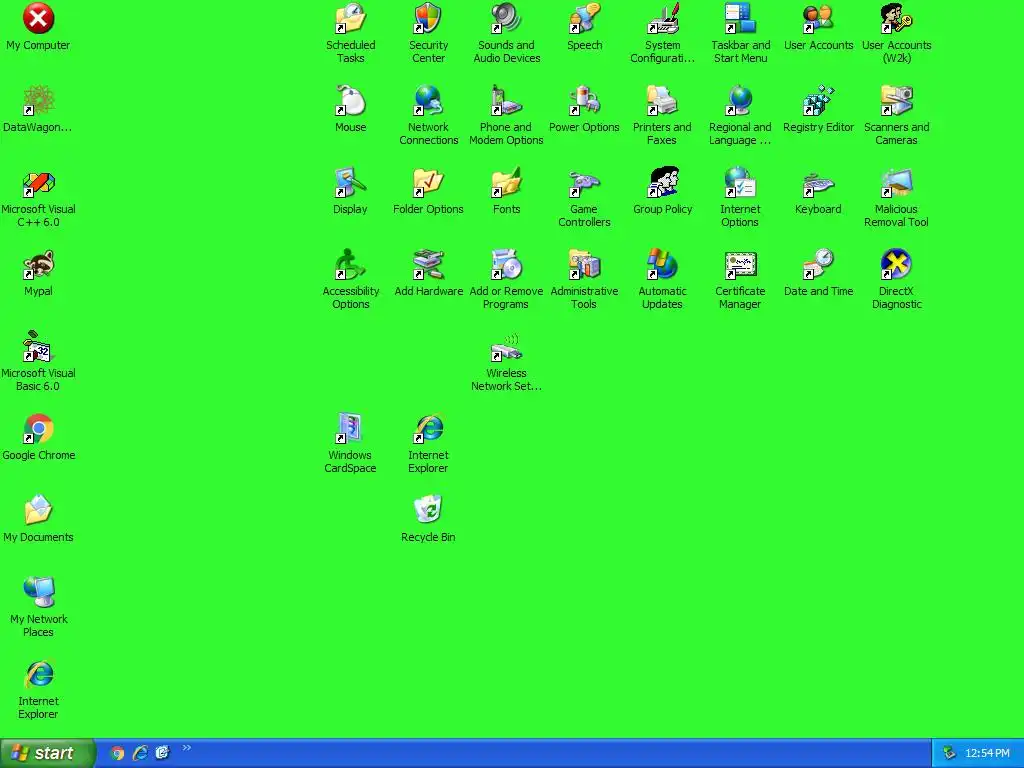1024x768 pixels.
Task: Select the Printers and Faxes icon
Action: click(662, 101)
